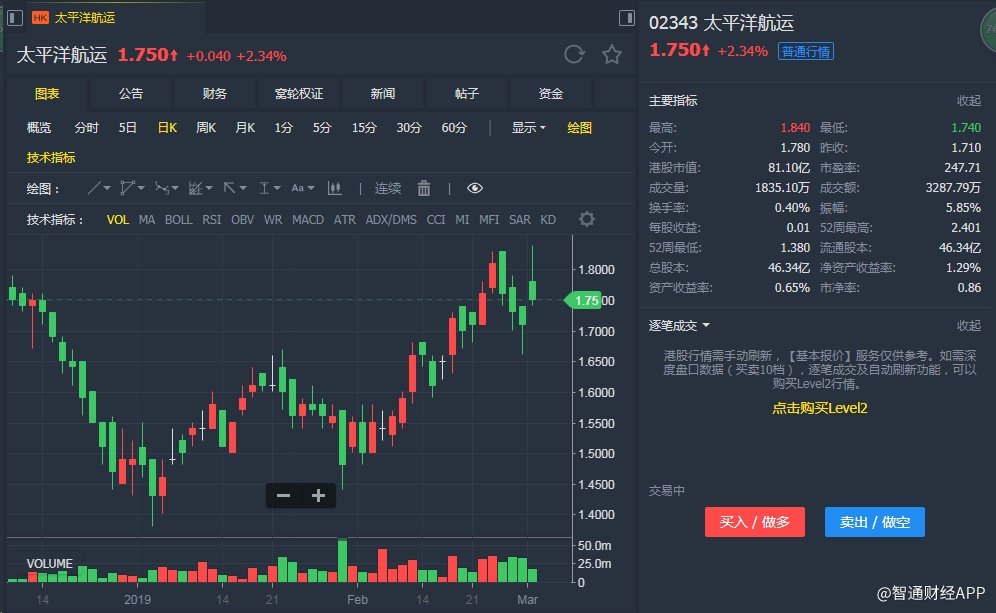Open the polyline tool dropdown arrow

[141, 188]
